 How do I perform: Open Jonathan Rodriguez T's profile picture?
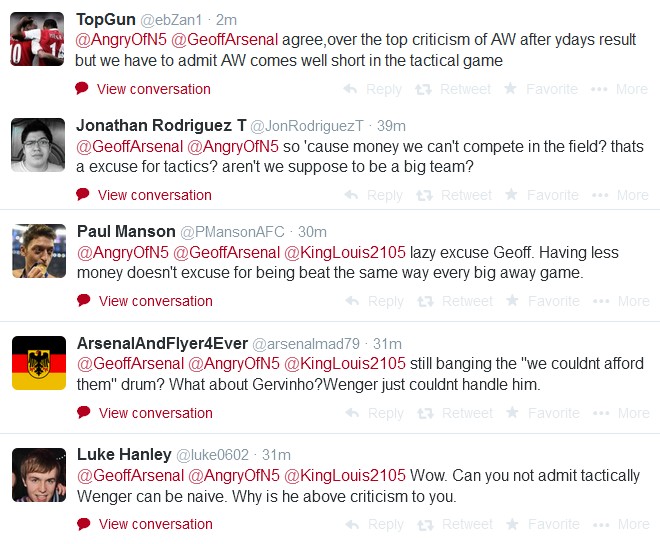[38, 144]
